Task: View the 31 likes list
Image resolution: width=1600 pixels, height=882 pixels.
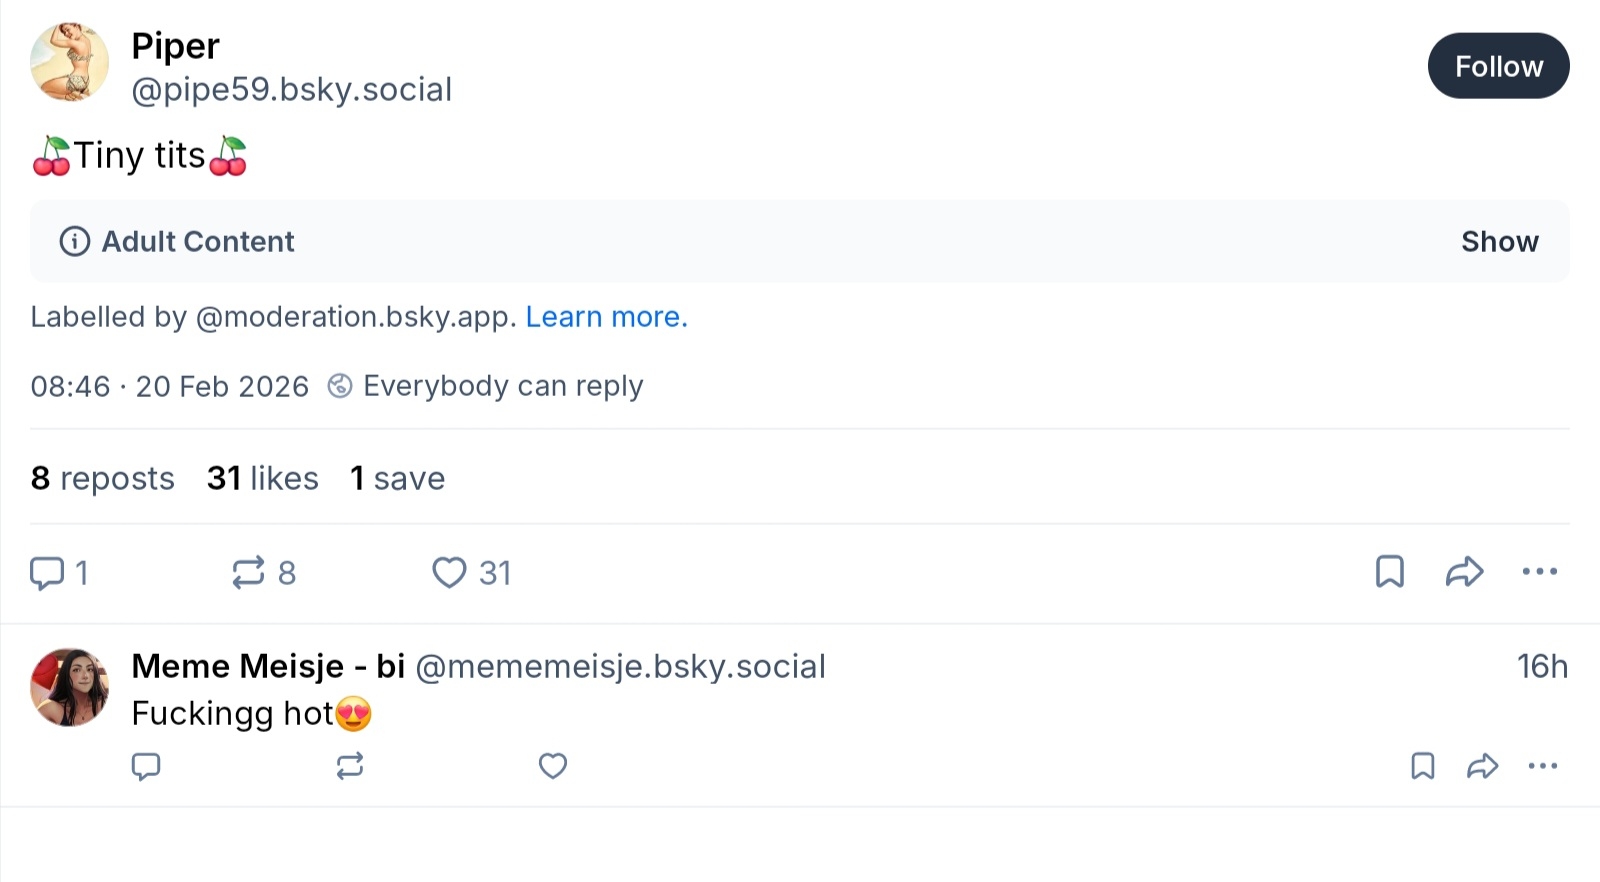Action: coord(263,479)
